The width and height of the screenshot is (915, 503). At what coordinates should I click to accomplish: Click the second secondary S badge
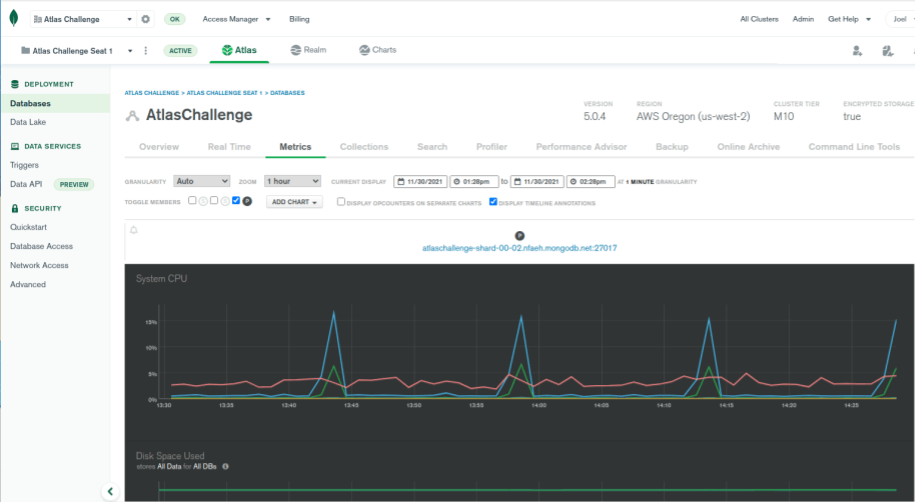(x=225, y=201)
